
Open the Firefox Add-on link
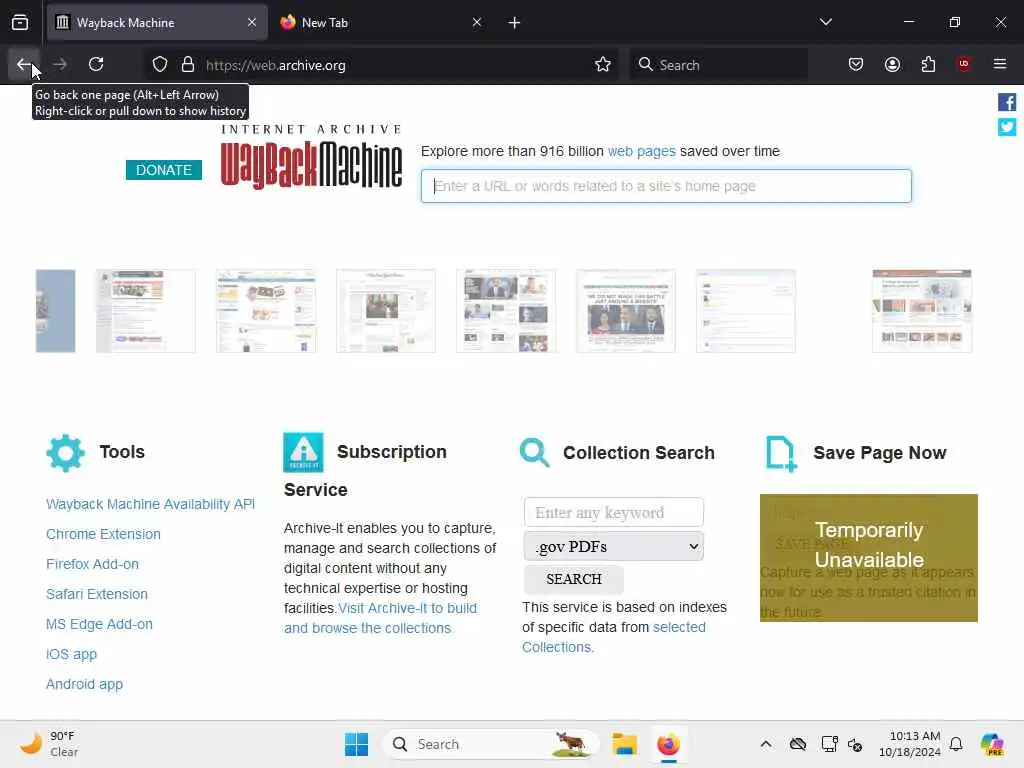pos(92,564)
